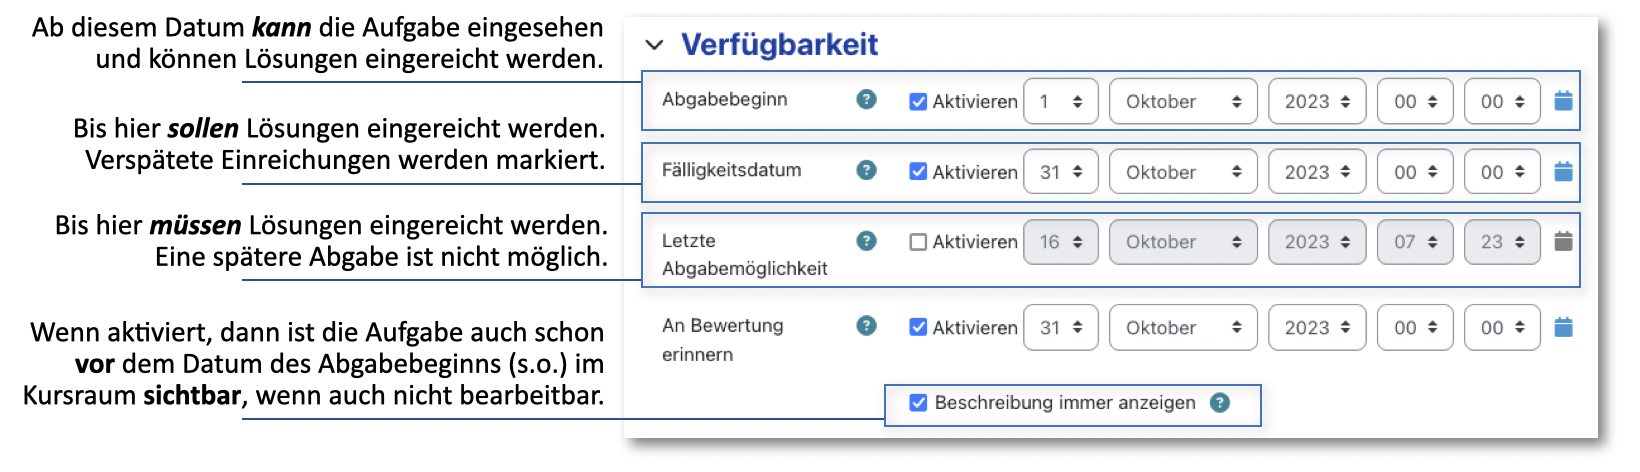1640x472 pixels.
Task: Open calendar picker for An Bewertung erinnern
Action: tap(1564, 327)
